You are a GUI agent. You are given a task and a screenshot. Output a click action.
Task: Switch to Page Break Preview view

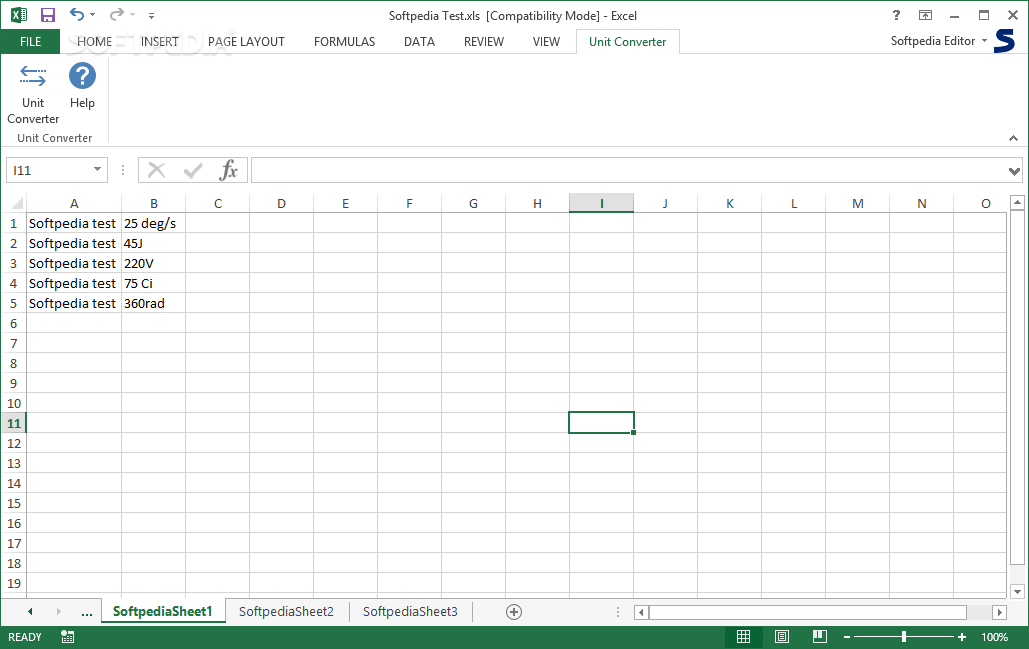(x=820, y=637)
